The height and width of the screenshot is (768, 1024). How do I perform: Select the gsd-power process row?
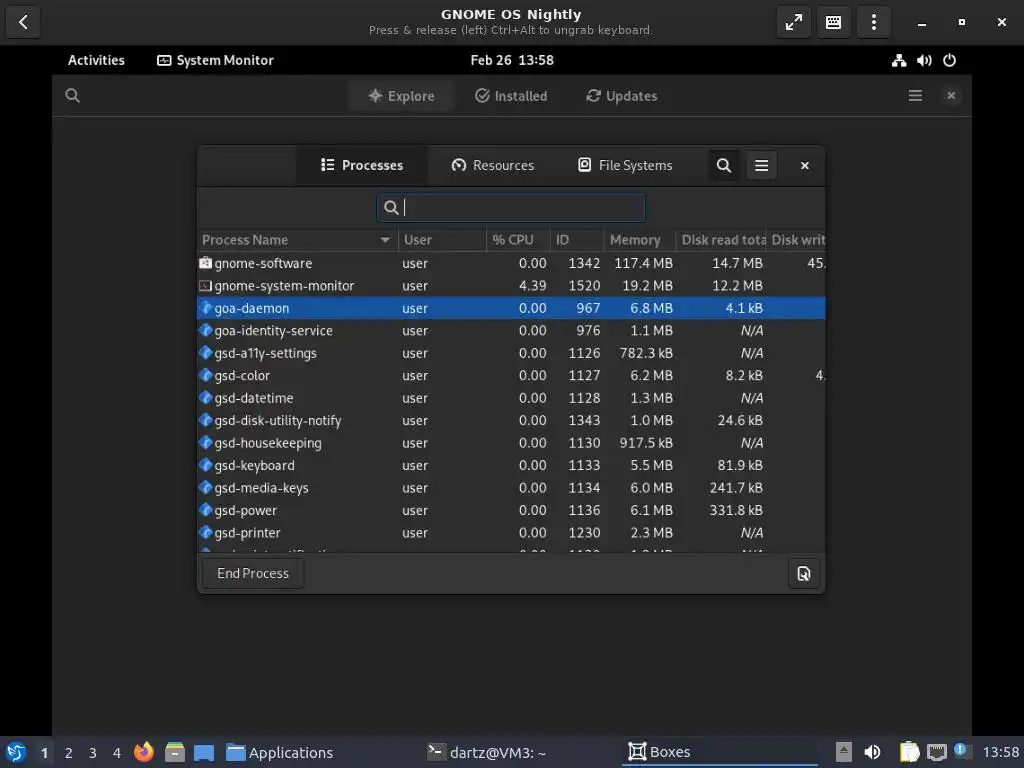(x=511, y=510)
